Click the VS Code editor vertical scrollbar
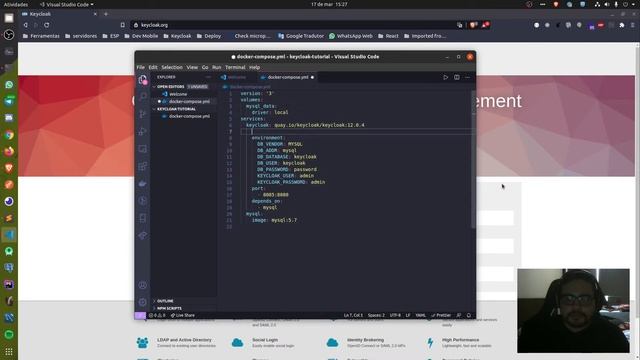640x360 pixels. [473, 159]
